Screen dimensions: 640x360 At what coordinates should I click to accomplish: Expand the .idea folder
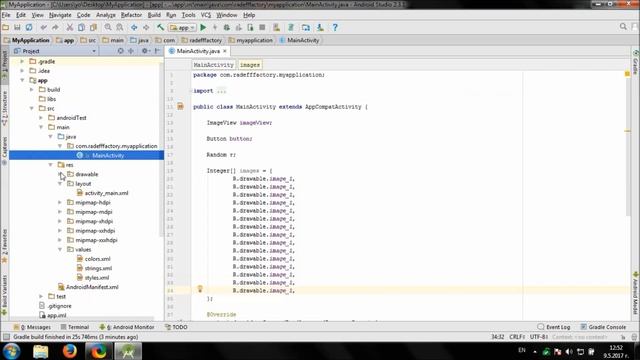(22, 71)
